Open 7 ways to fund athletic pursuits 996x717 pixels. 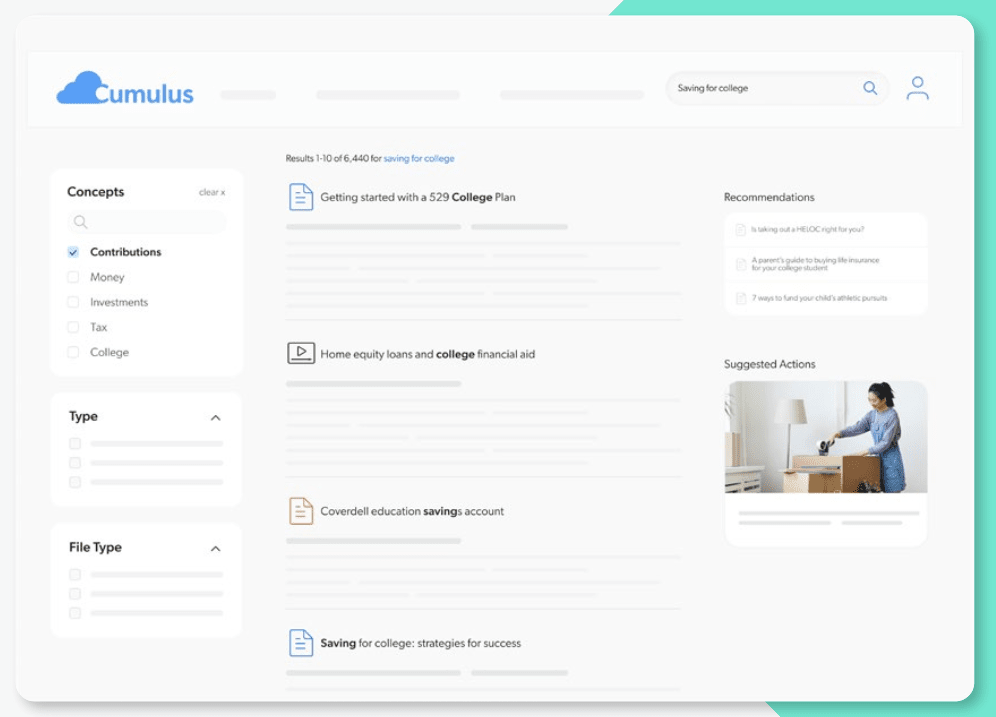(818, 298)
